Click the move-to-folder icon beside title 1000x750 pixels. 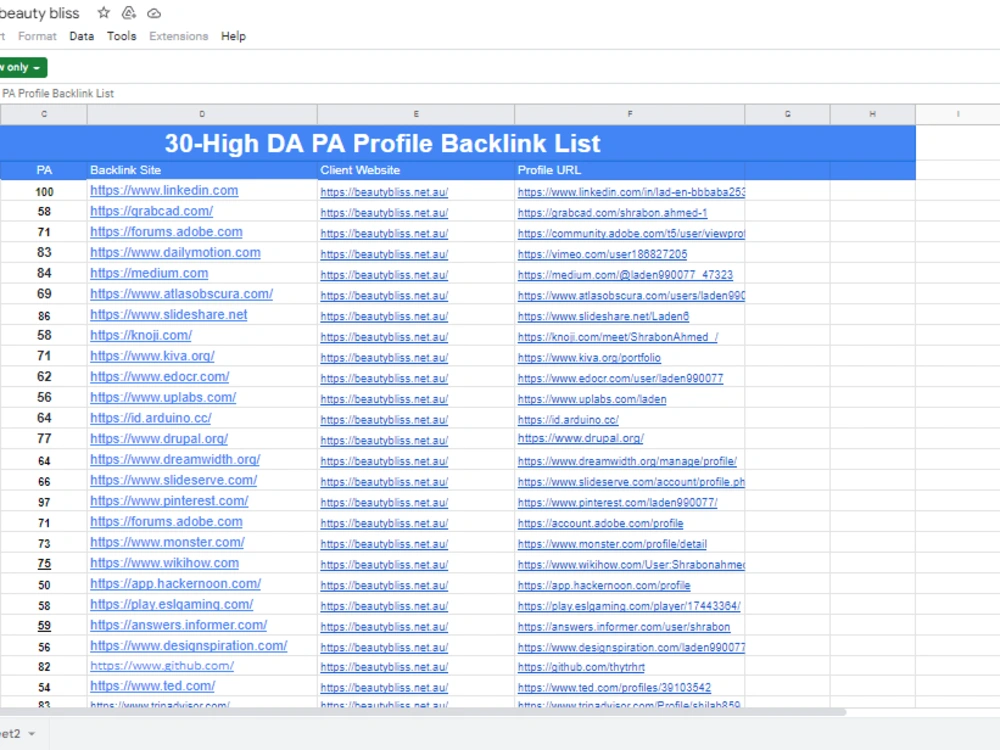(x=129, y=13)
